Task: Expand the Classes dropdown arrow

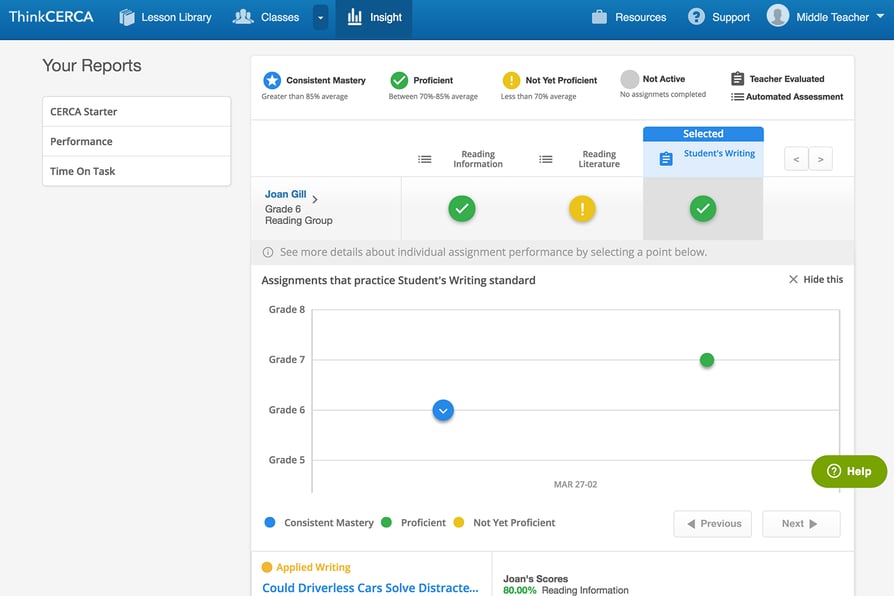Action: coord(320,18)
